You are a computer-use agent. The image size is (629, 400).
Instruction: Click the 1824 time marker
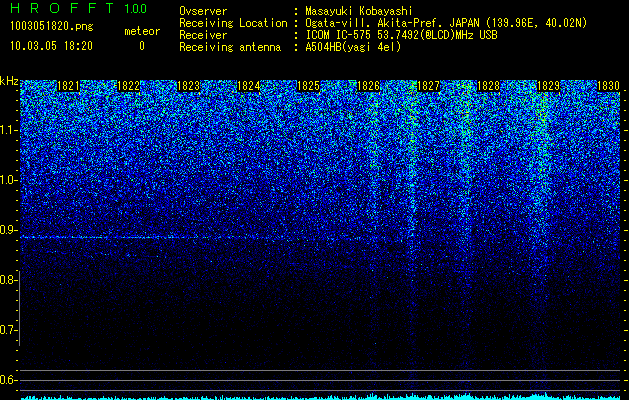coord(248,86)
